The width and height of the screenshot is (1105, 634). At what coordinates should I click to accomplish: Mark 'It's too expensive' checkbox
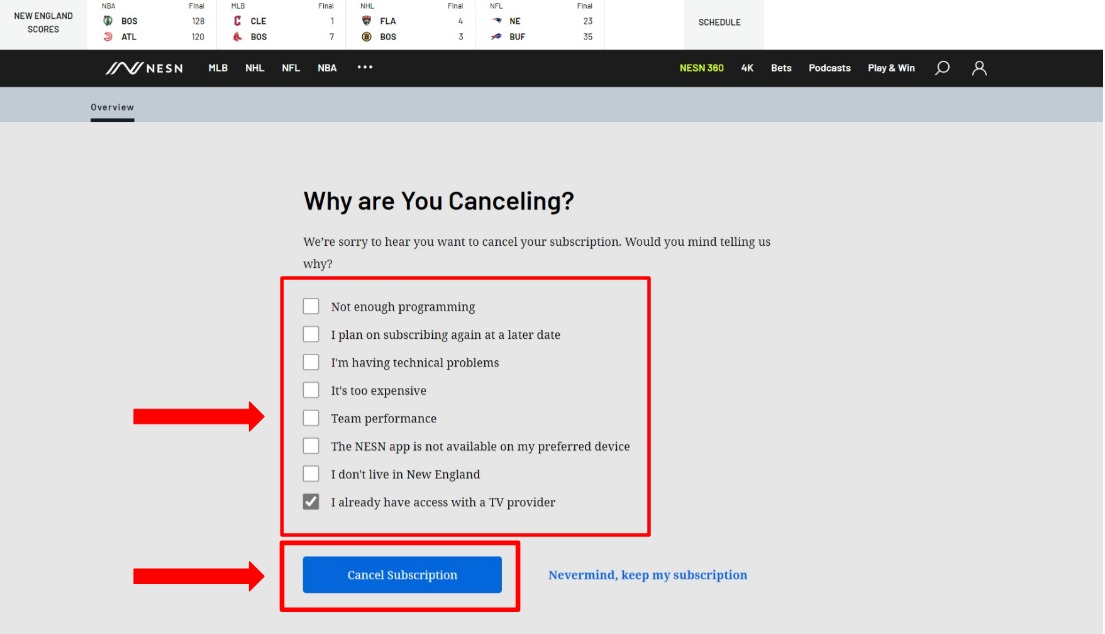click(x=311, y=390)
